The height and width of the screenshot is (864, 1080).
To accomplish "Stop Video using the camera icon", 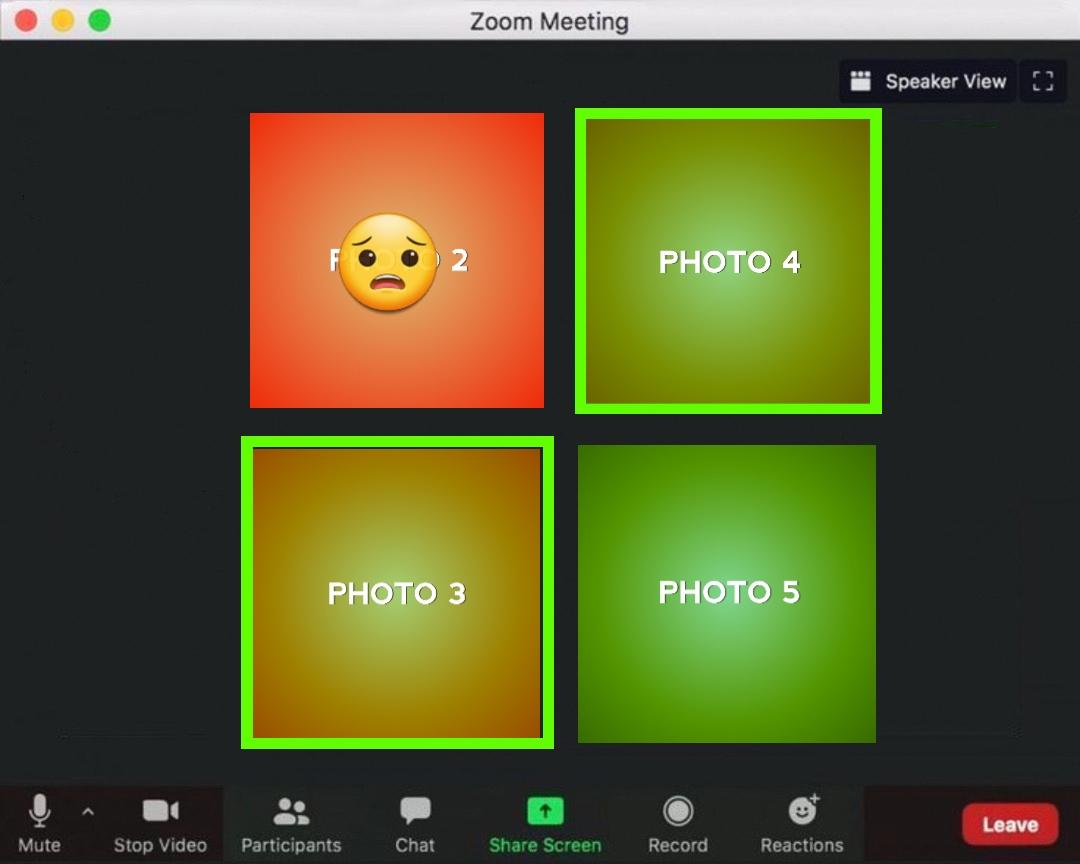I will 160,811.
